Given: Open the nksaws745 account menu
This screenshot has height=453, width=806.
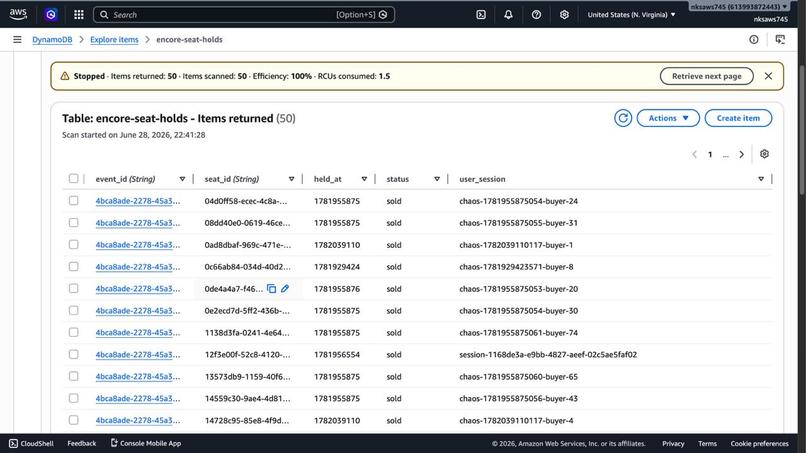Looking at the screenshot, I should (739, 7).
